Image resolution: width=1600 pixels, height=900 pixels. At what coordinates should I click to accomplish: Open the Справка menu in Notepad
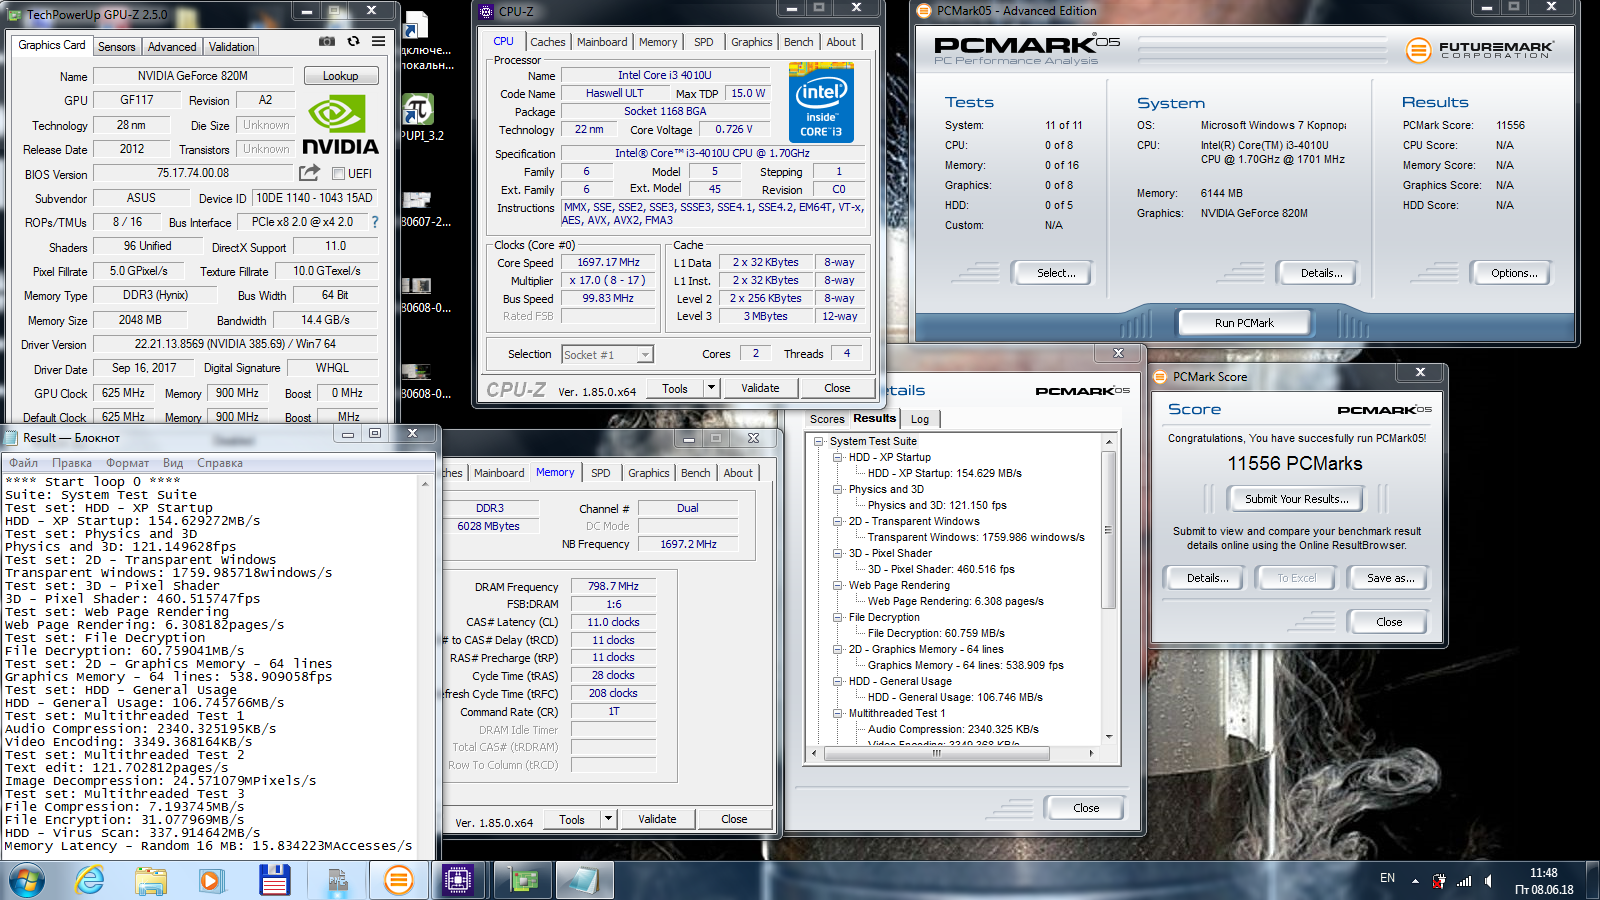click(220, 463)
